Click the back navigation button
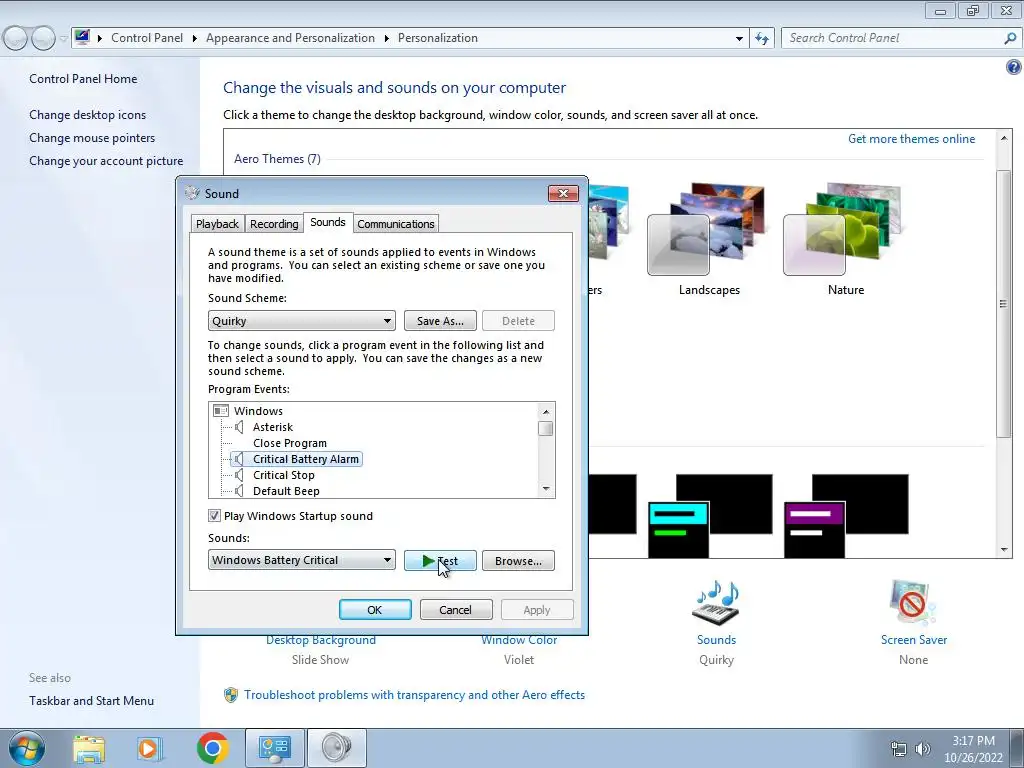1024x768 pixels. click(16, 39)
